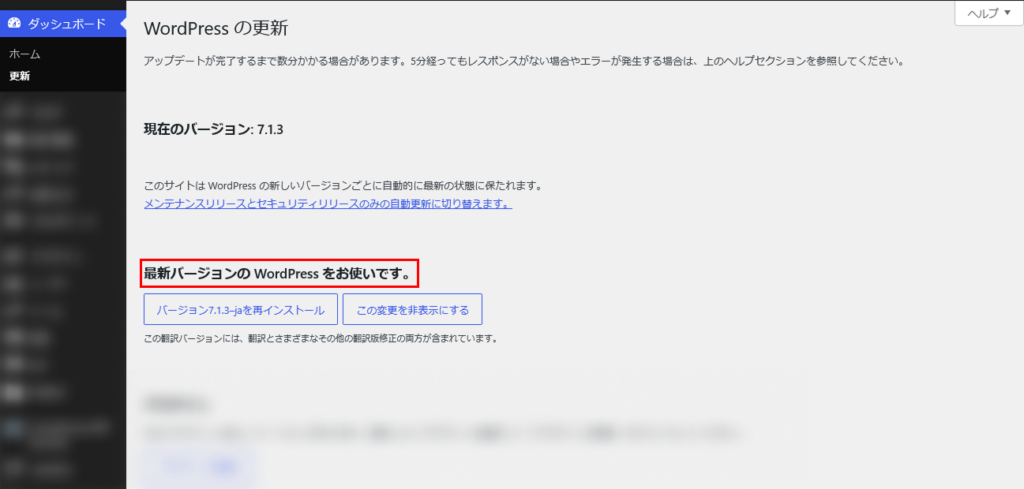Open the ダッシュボード menu item
This screenshot has width=1024, height=489.
pos(63,24)
